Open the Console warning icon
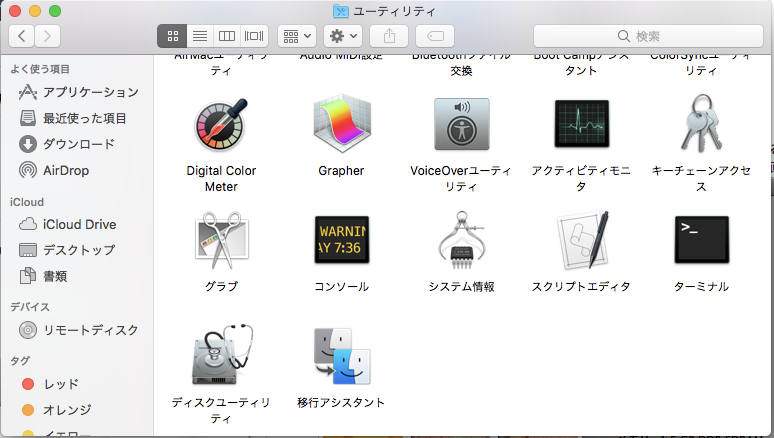 coord(342,239)
